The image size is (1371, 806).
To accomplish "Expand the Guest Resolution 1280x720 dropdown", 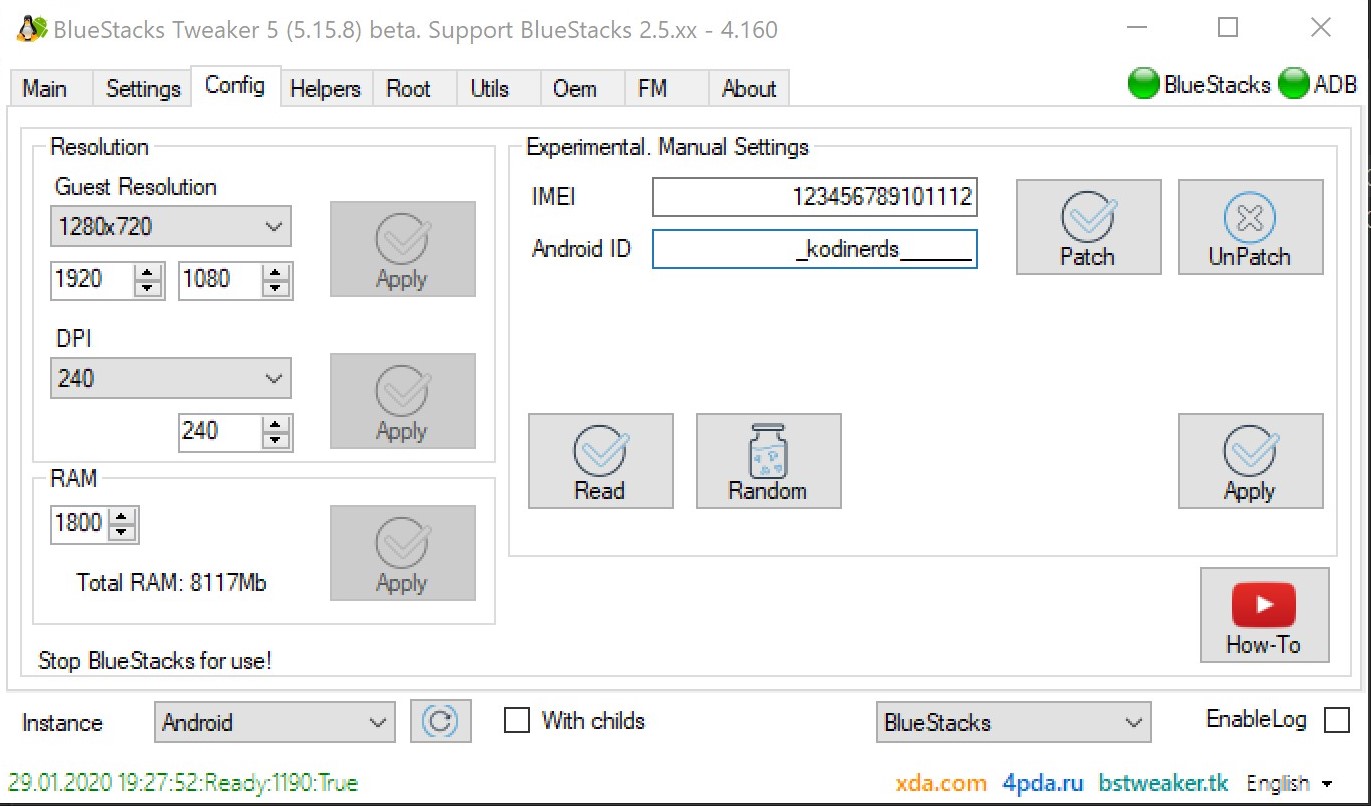I will (x=171, y=226).
